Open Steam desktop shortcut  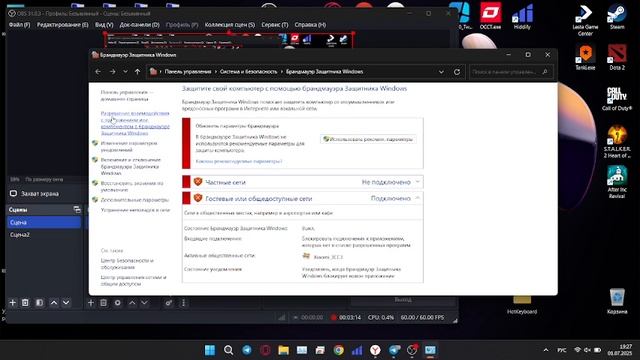pos(617,17)
